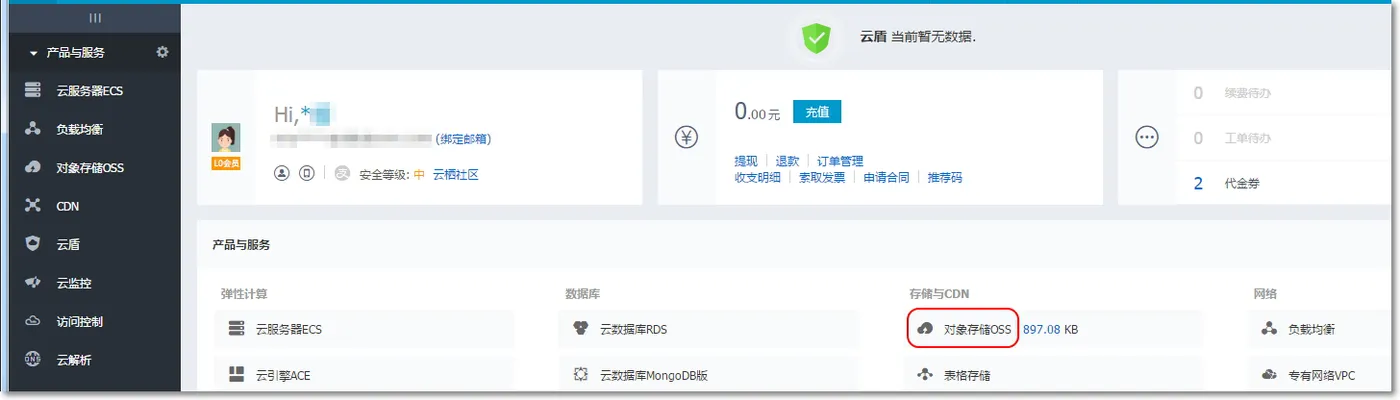Open 收支明细 link

(x=757, y=177)
